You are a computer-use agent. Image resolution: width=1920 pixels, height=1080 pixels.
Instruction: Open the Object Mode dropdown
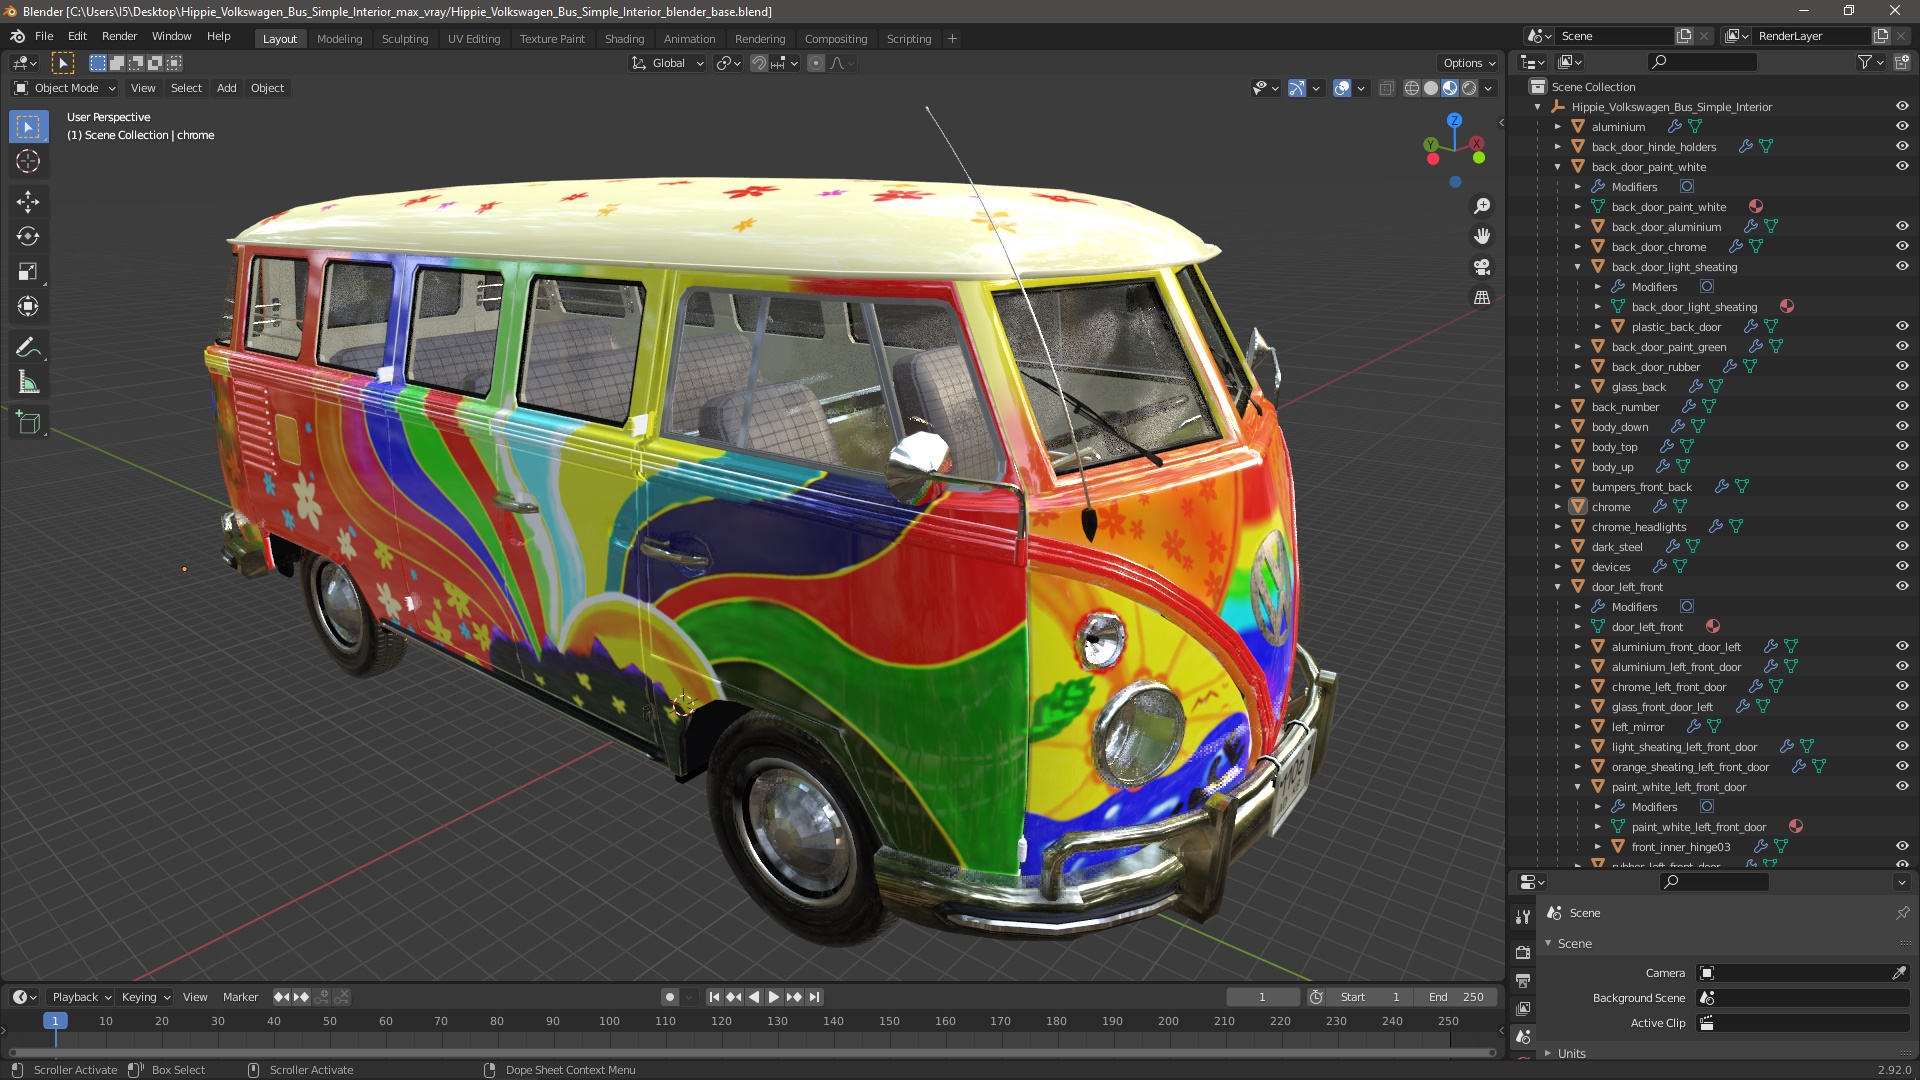tap(65, 88)
